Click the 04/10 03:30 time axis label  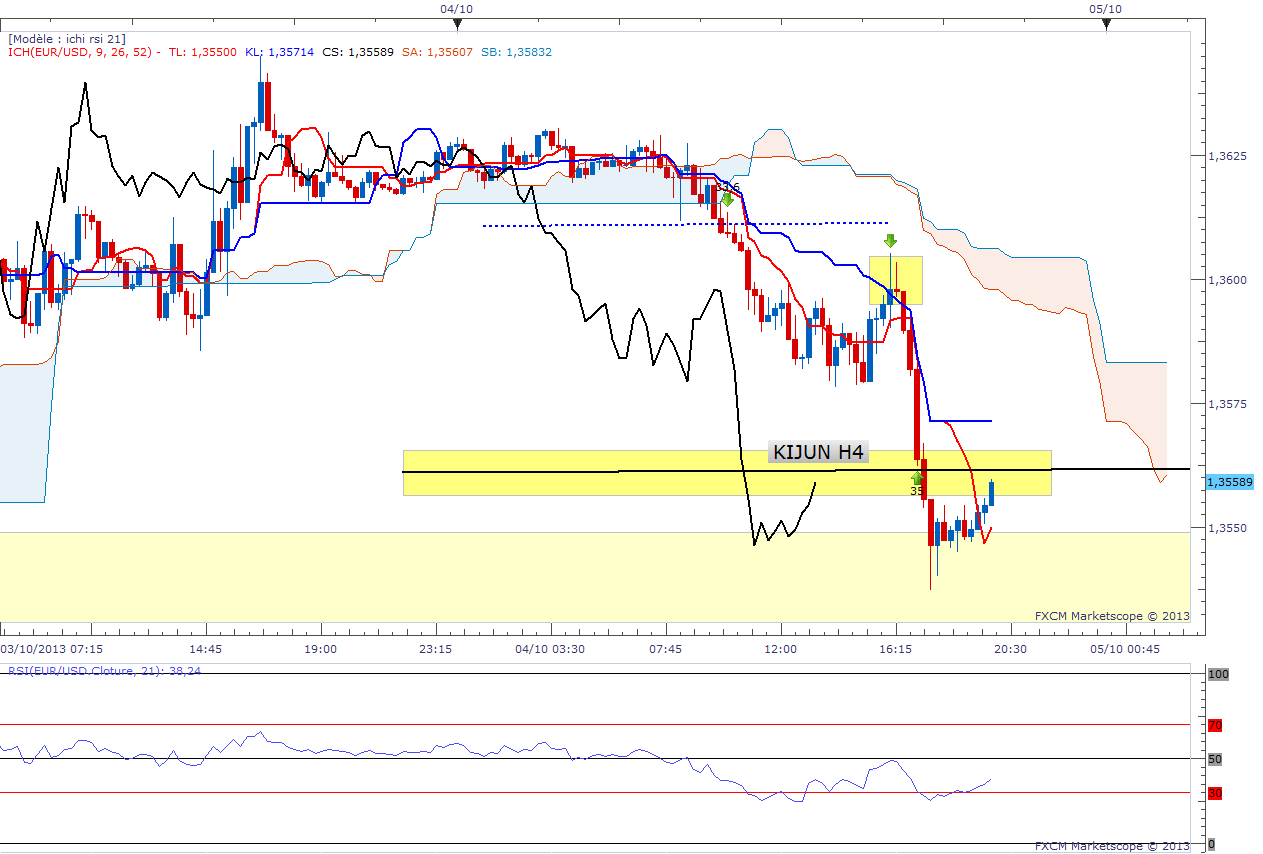tap(549, 649)
